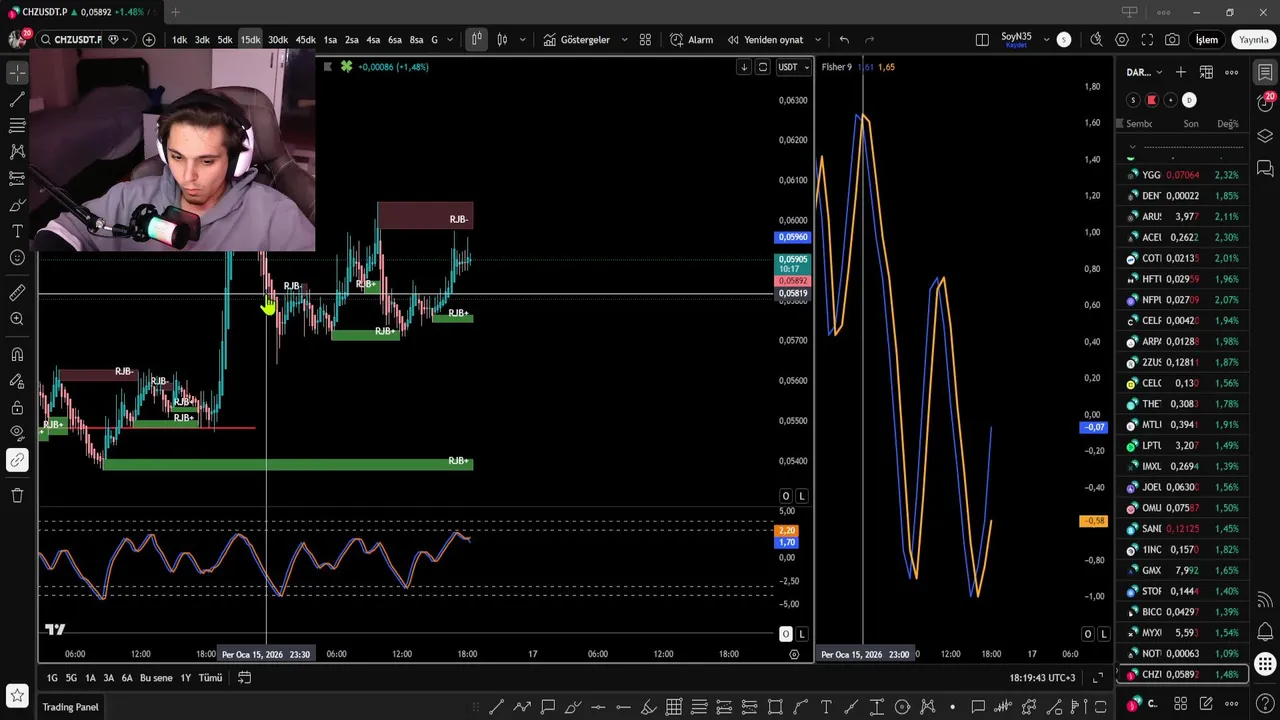
Task: Create an Alarm
Action: 692,40
